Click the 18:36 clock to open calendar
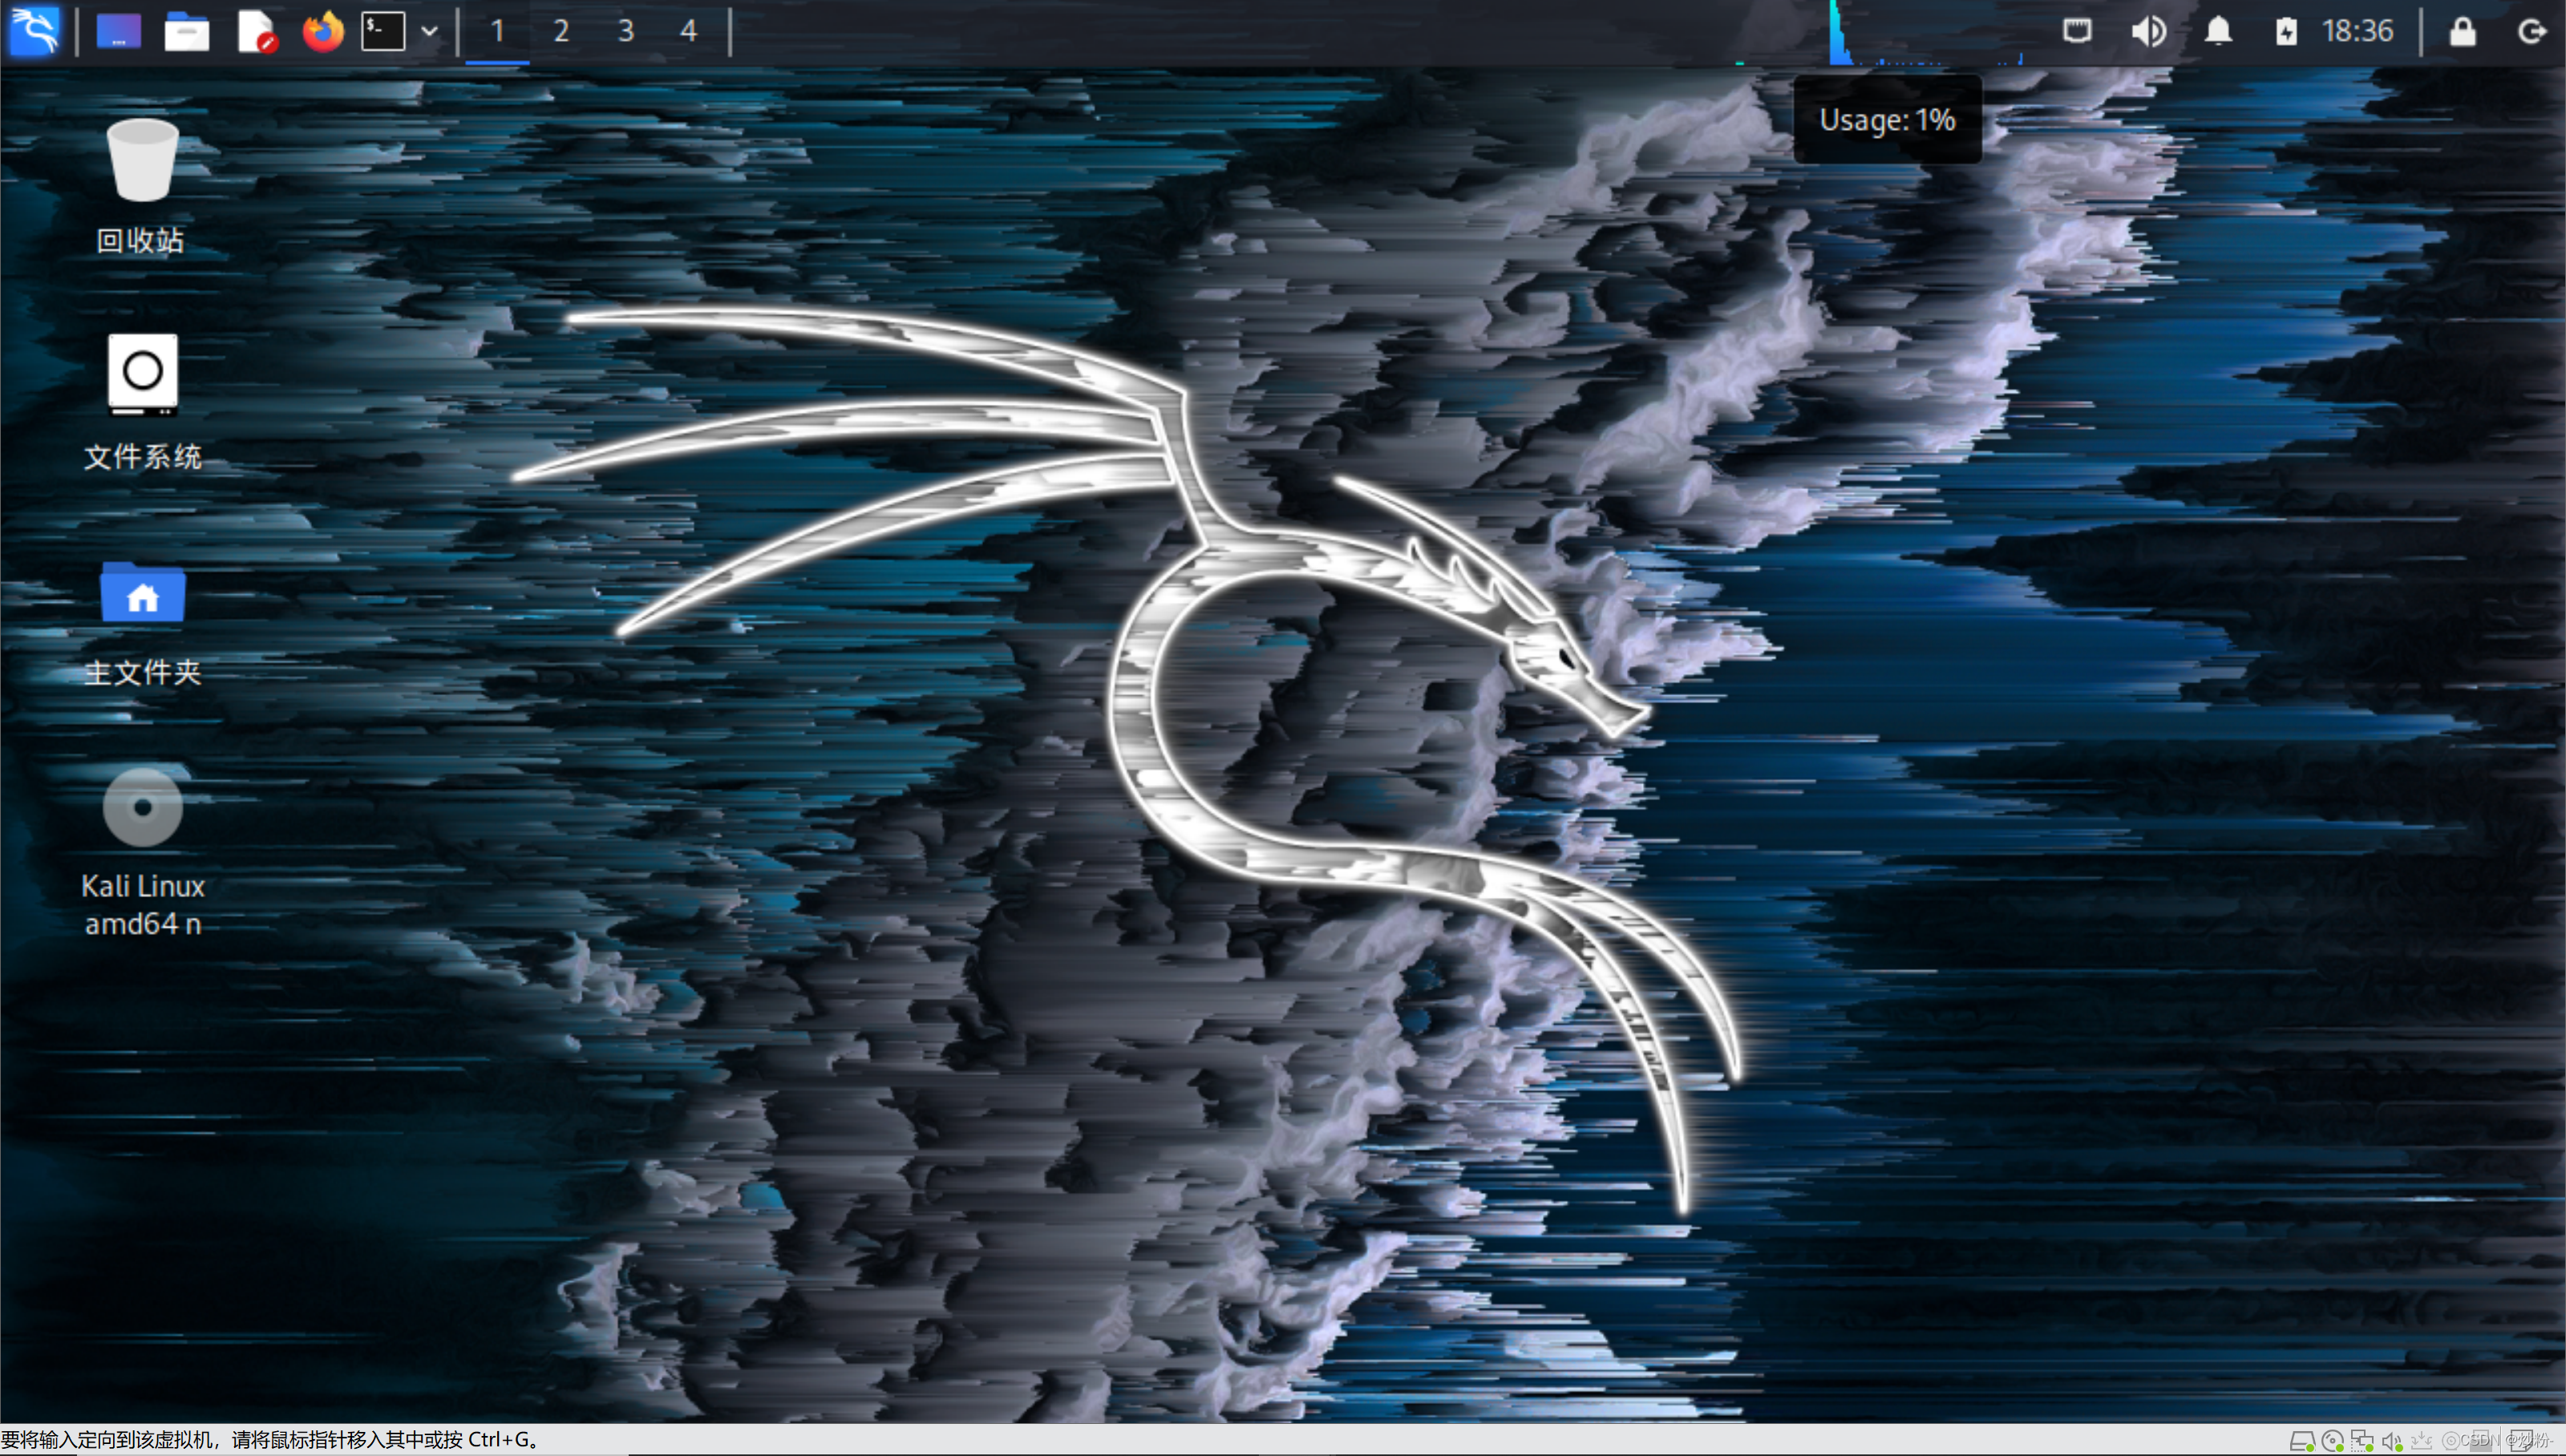This screenshot has height=1456, width=2566. click(x=2360, y=30)
